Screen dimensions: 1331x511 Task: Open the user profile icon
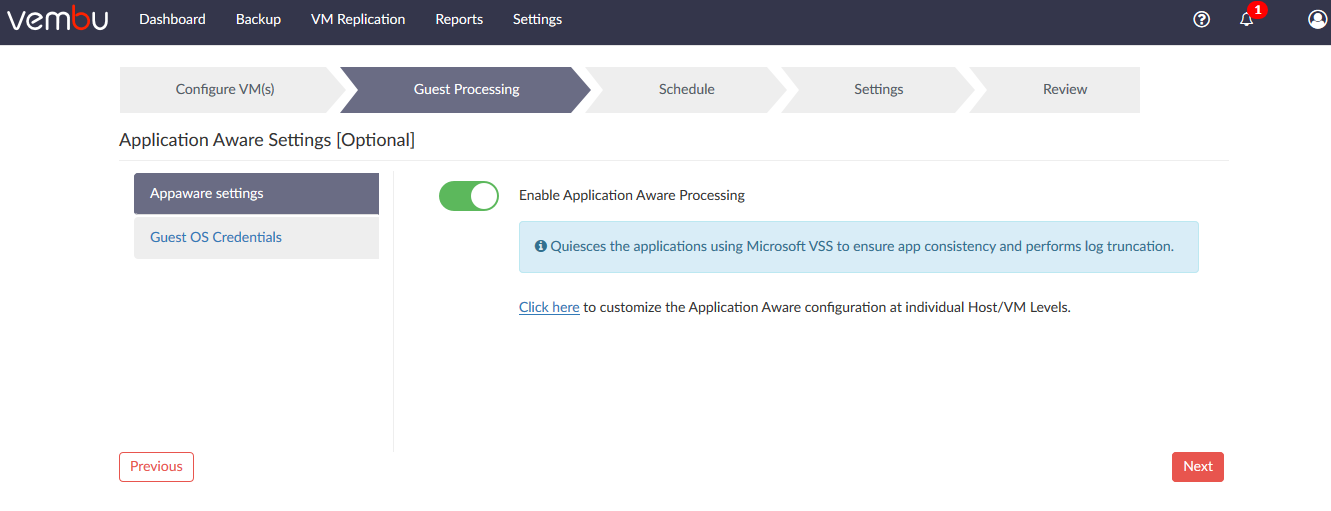pyautogui.click(x=1318, y=19)
